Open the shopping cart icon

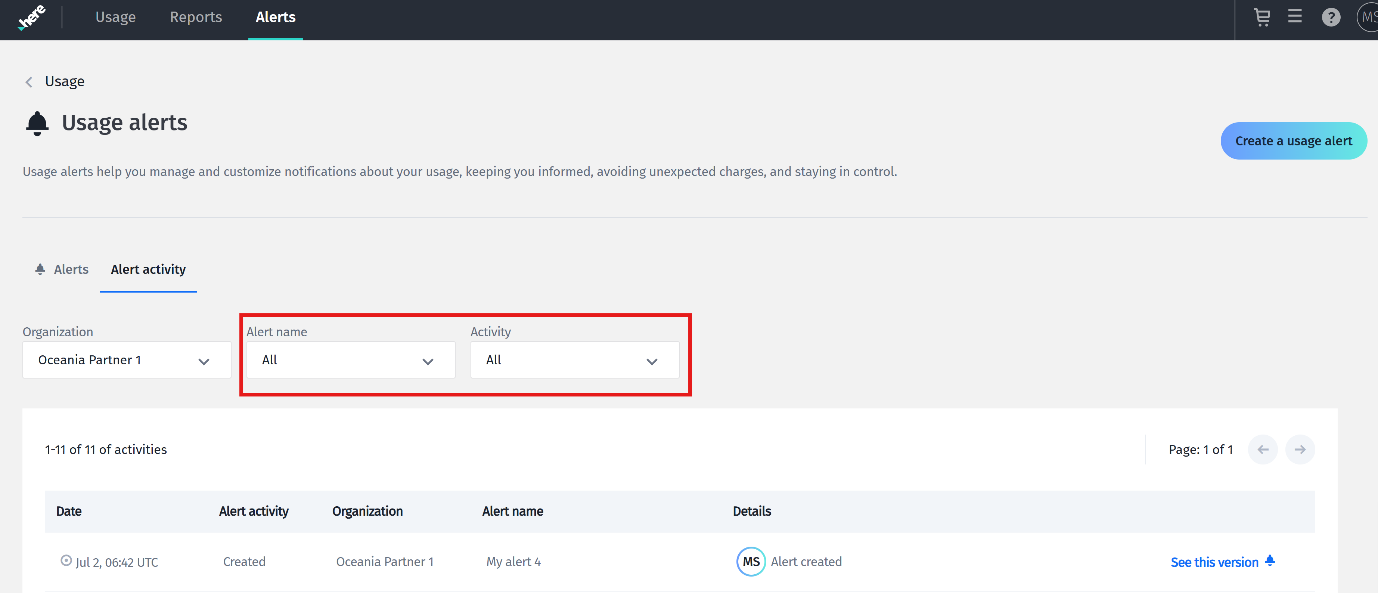1262,17
